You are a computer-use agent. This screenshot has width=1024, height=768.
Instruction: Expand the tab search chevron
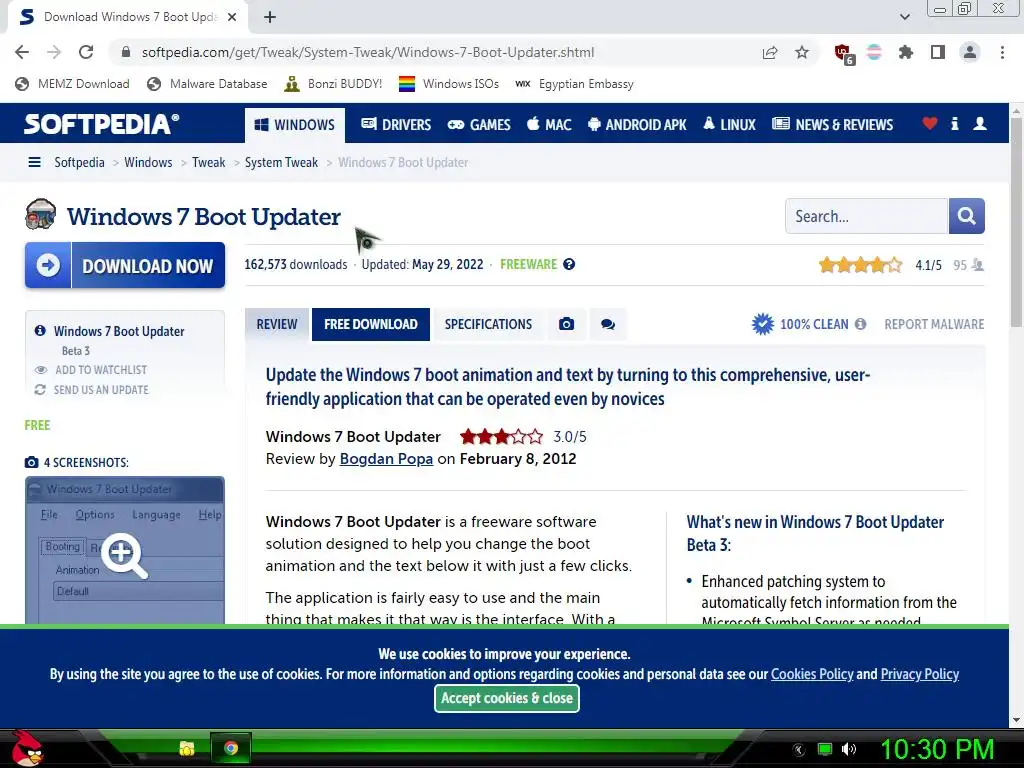click(904, 17)
